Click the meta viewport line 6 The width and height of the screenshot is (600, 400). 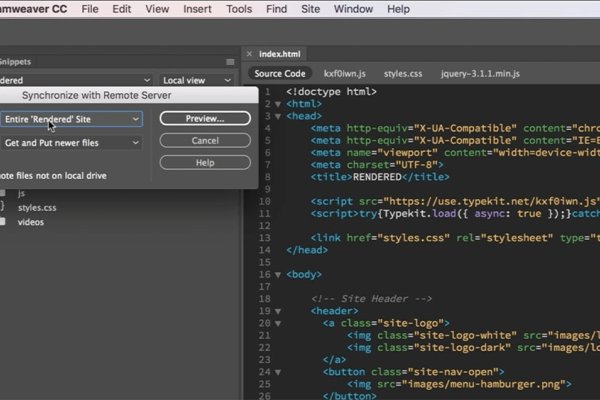point(455,153)
